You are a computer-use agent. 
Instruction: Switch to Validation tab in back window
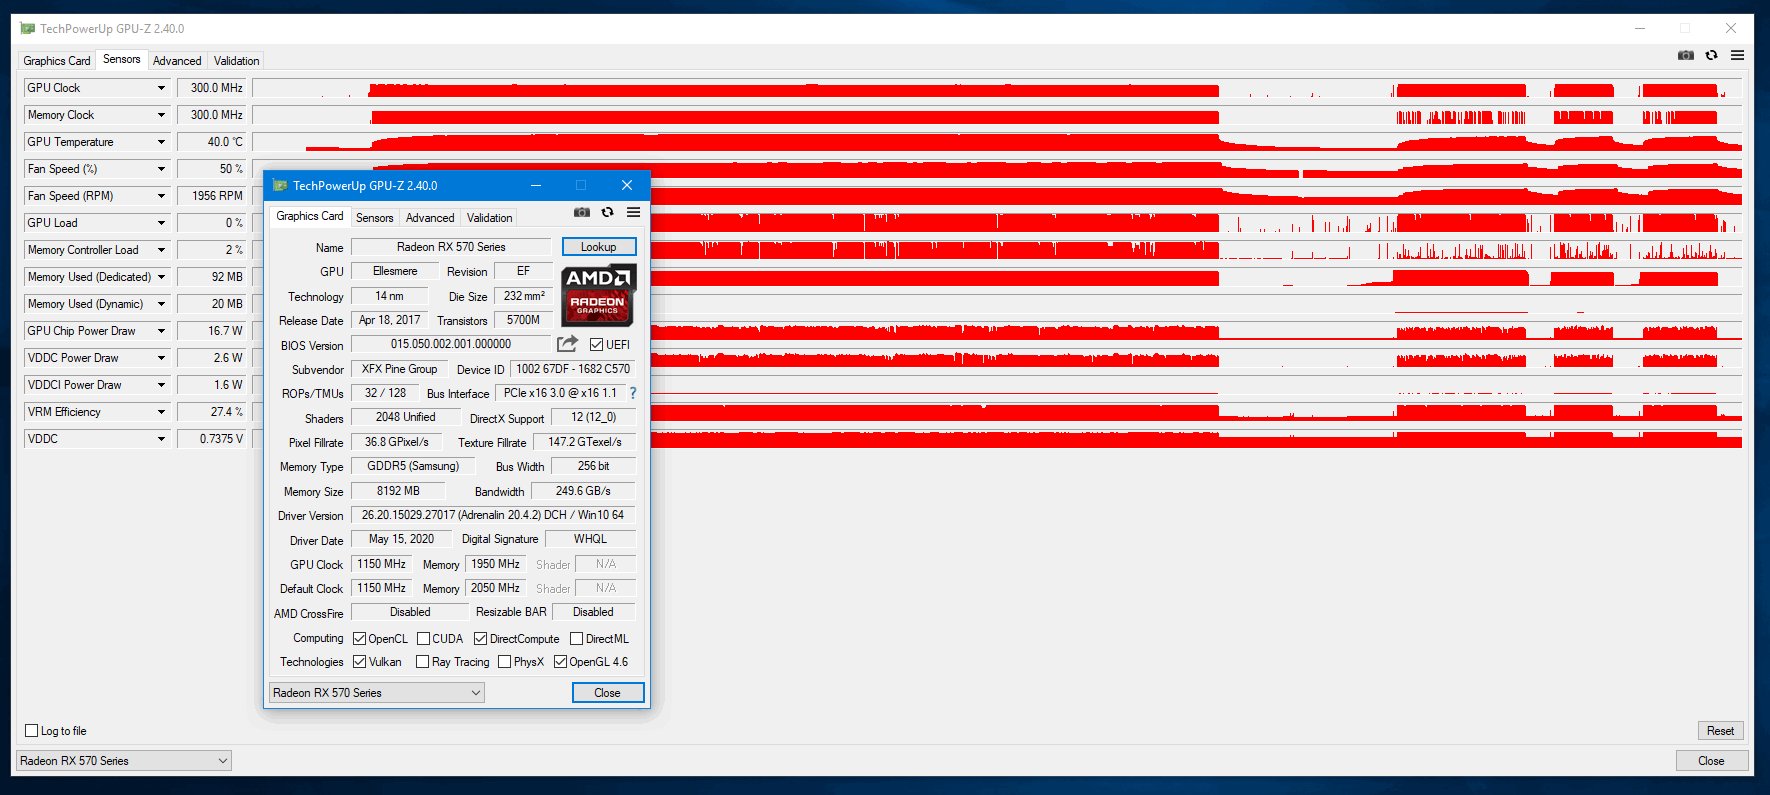click(x=237, y=60)
